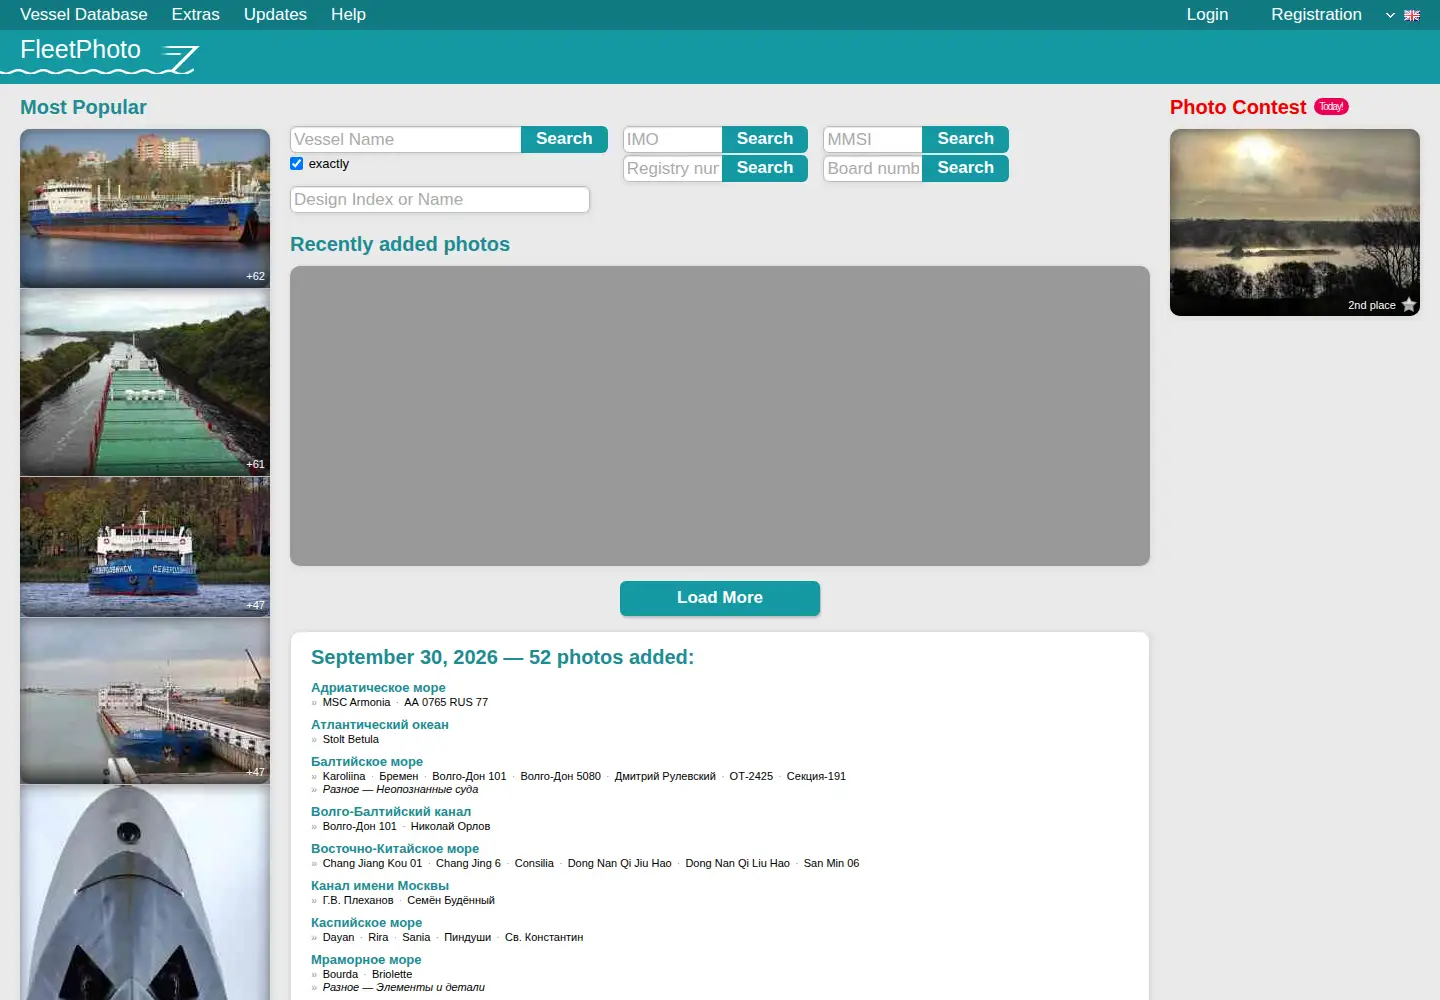
Task: Open the Г.В. Плеханов vessel link
Action: tap(358, 900)
